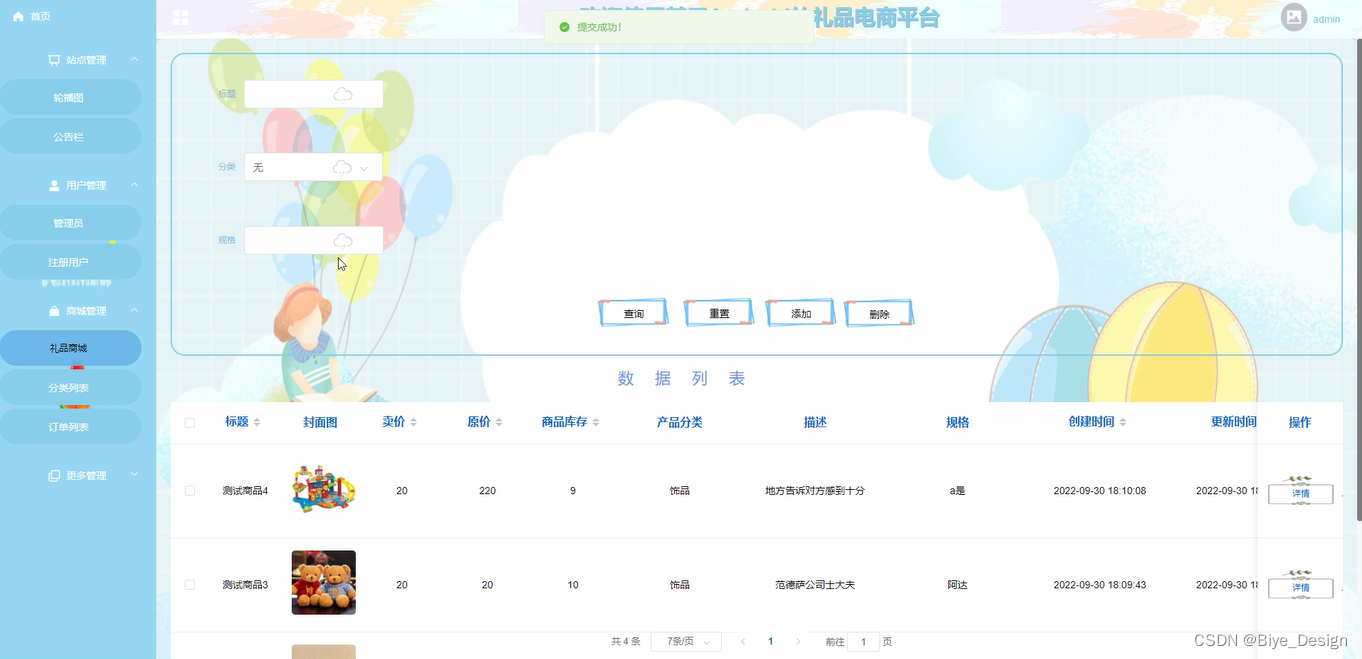Click the vertical page scrollbar
Image resolution: width=1362 pixels, height=659 pixels.
1357,279
